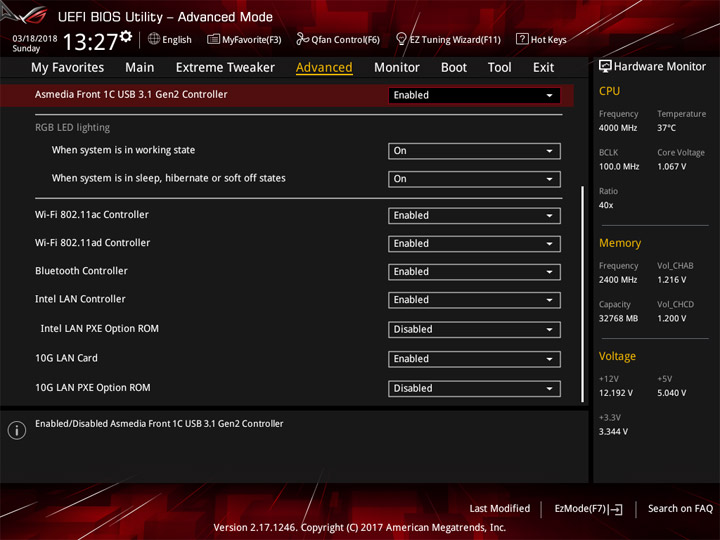Select the Advanced tab
This screenshot has width=720, height=540.
(x=324, y=68)
